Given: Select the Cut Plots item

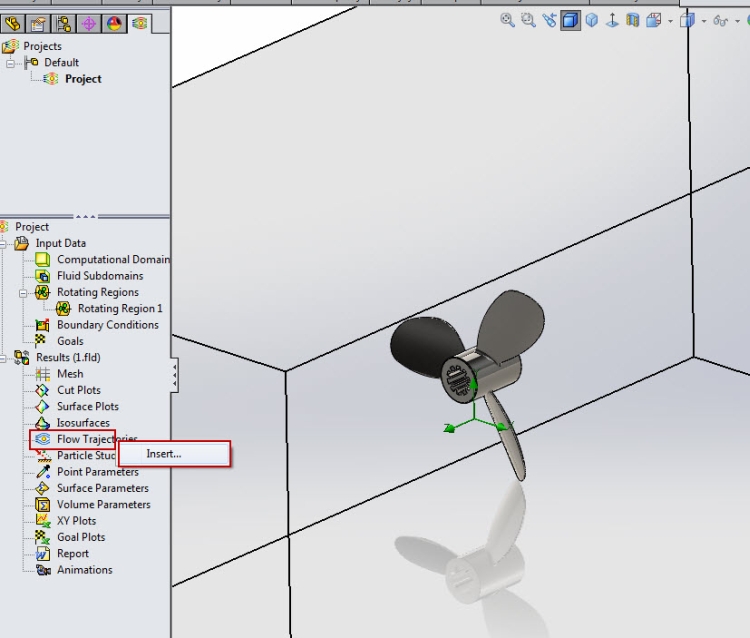Looking at the screenshot, I should pos(79,390).
